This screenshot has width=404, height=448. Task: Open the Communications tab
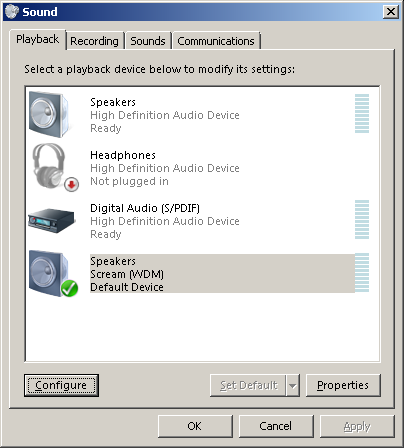(216, 41)
